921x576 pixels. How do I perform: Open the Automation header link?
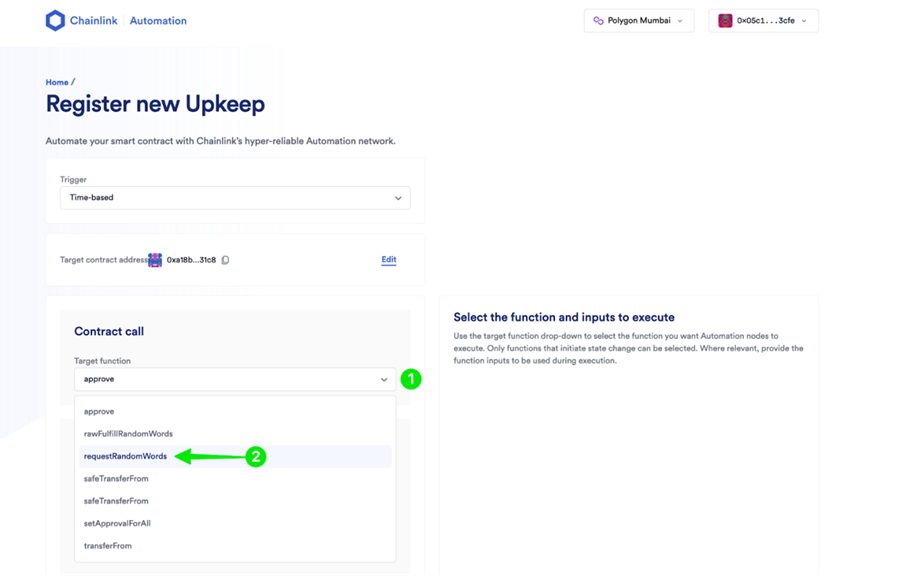(x=158, y=21)
